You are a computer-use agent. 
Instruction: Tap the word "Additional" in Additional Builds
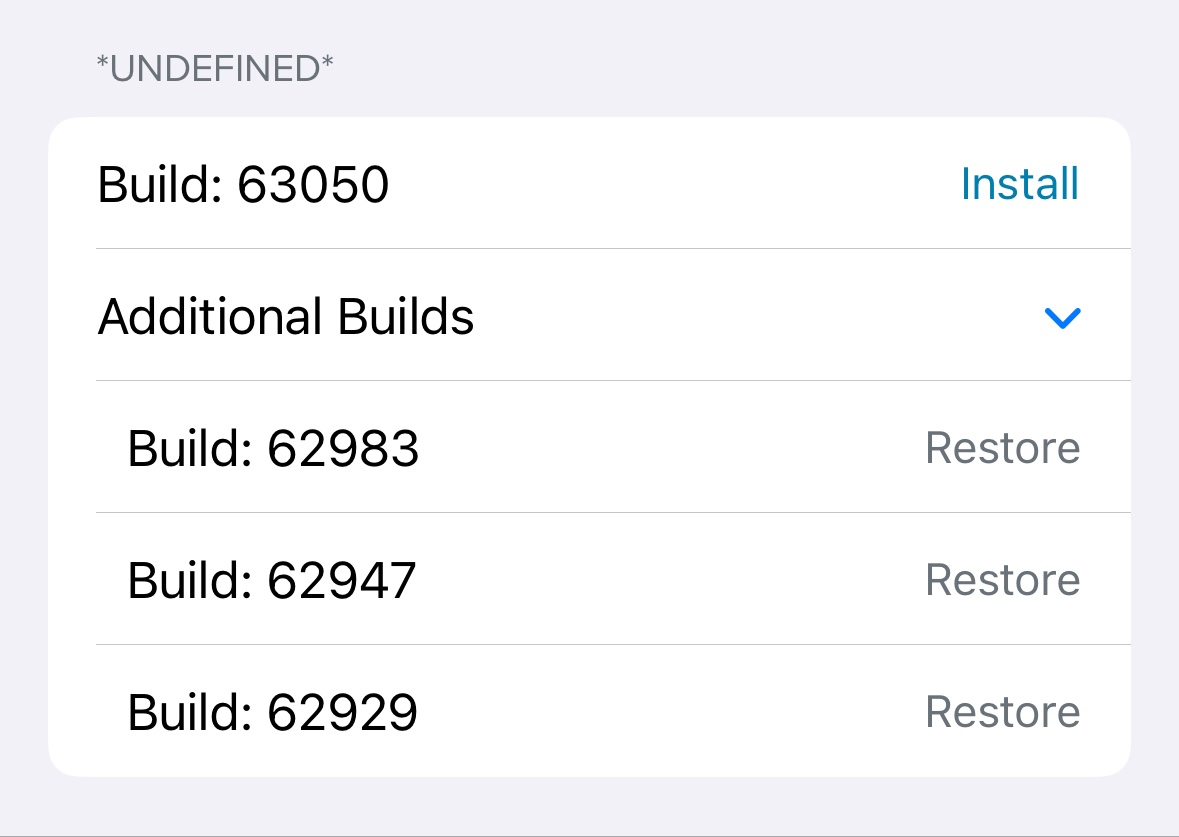(210, 317)
